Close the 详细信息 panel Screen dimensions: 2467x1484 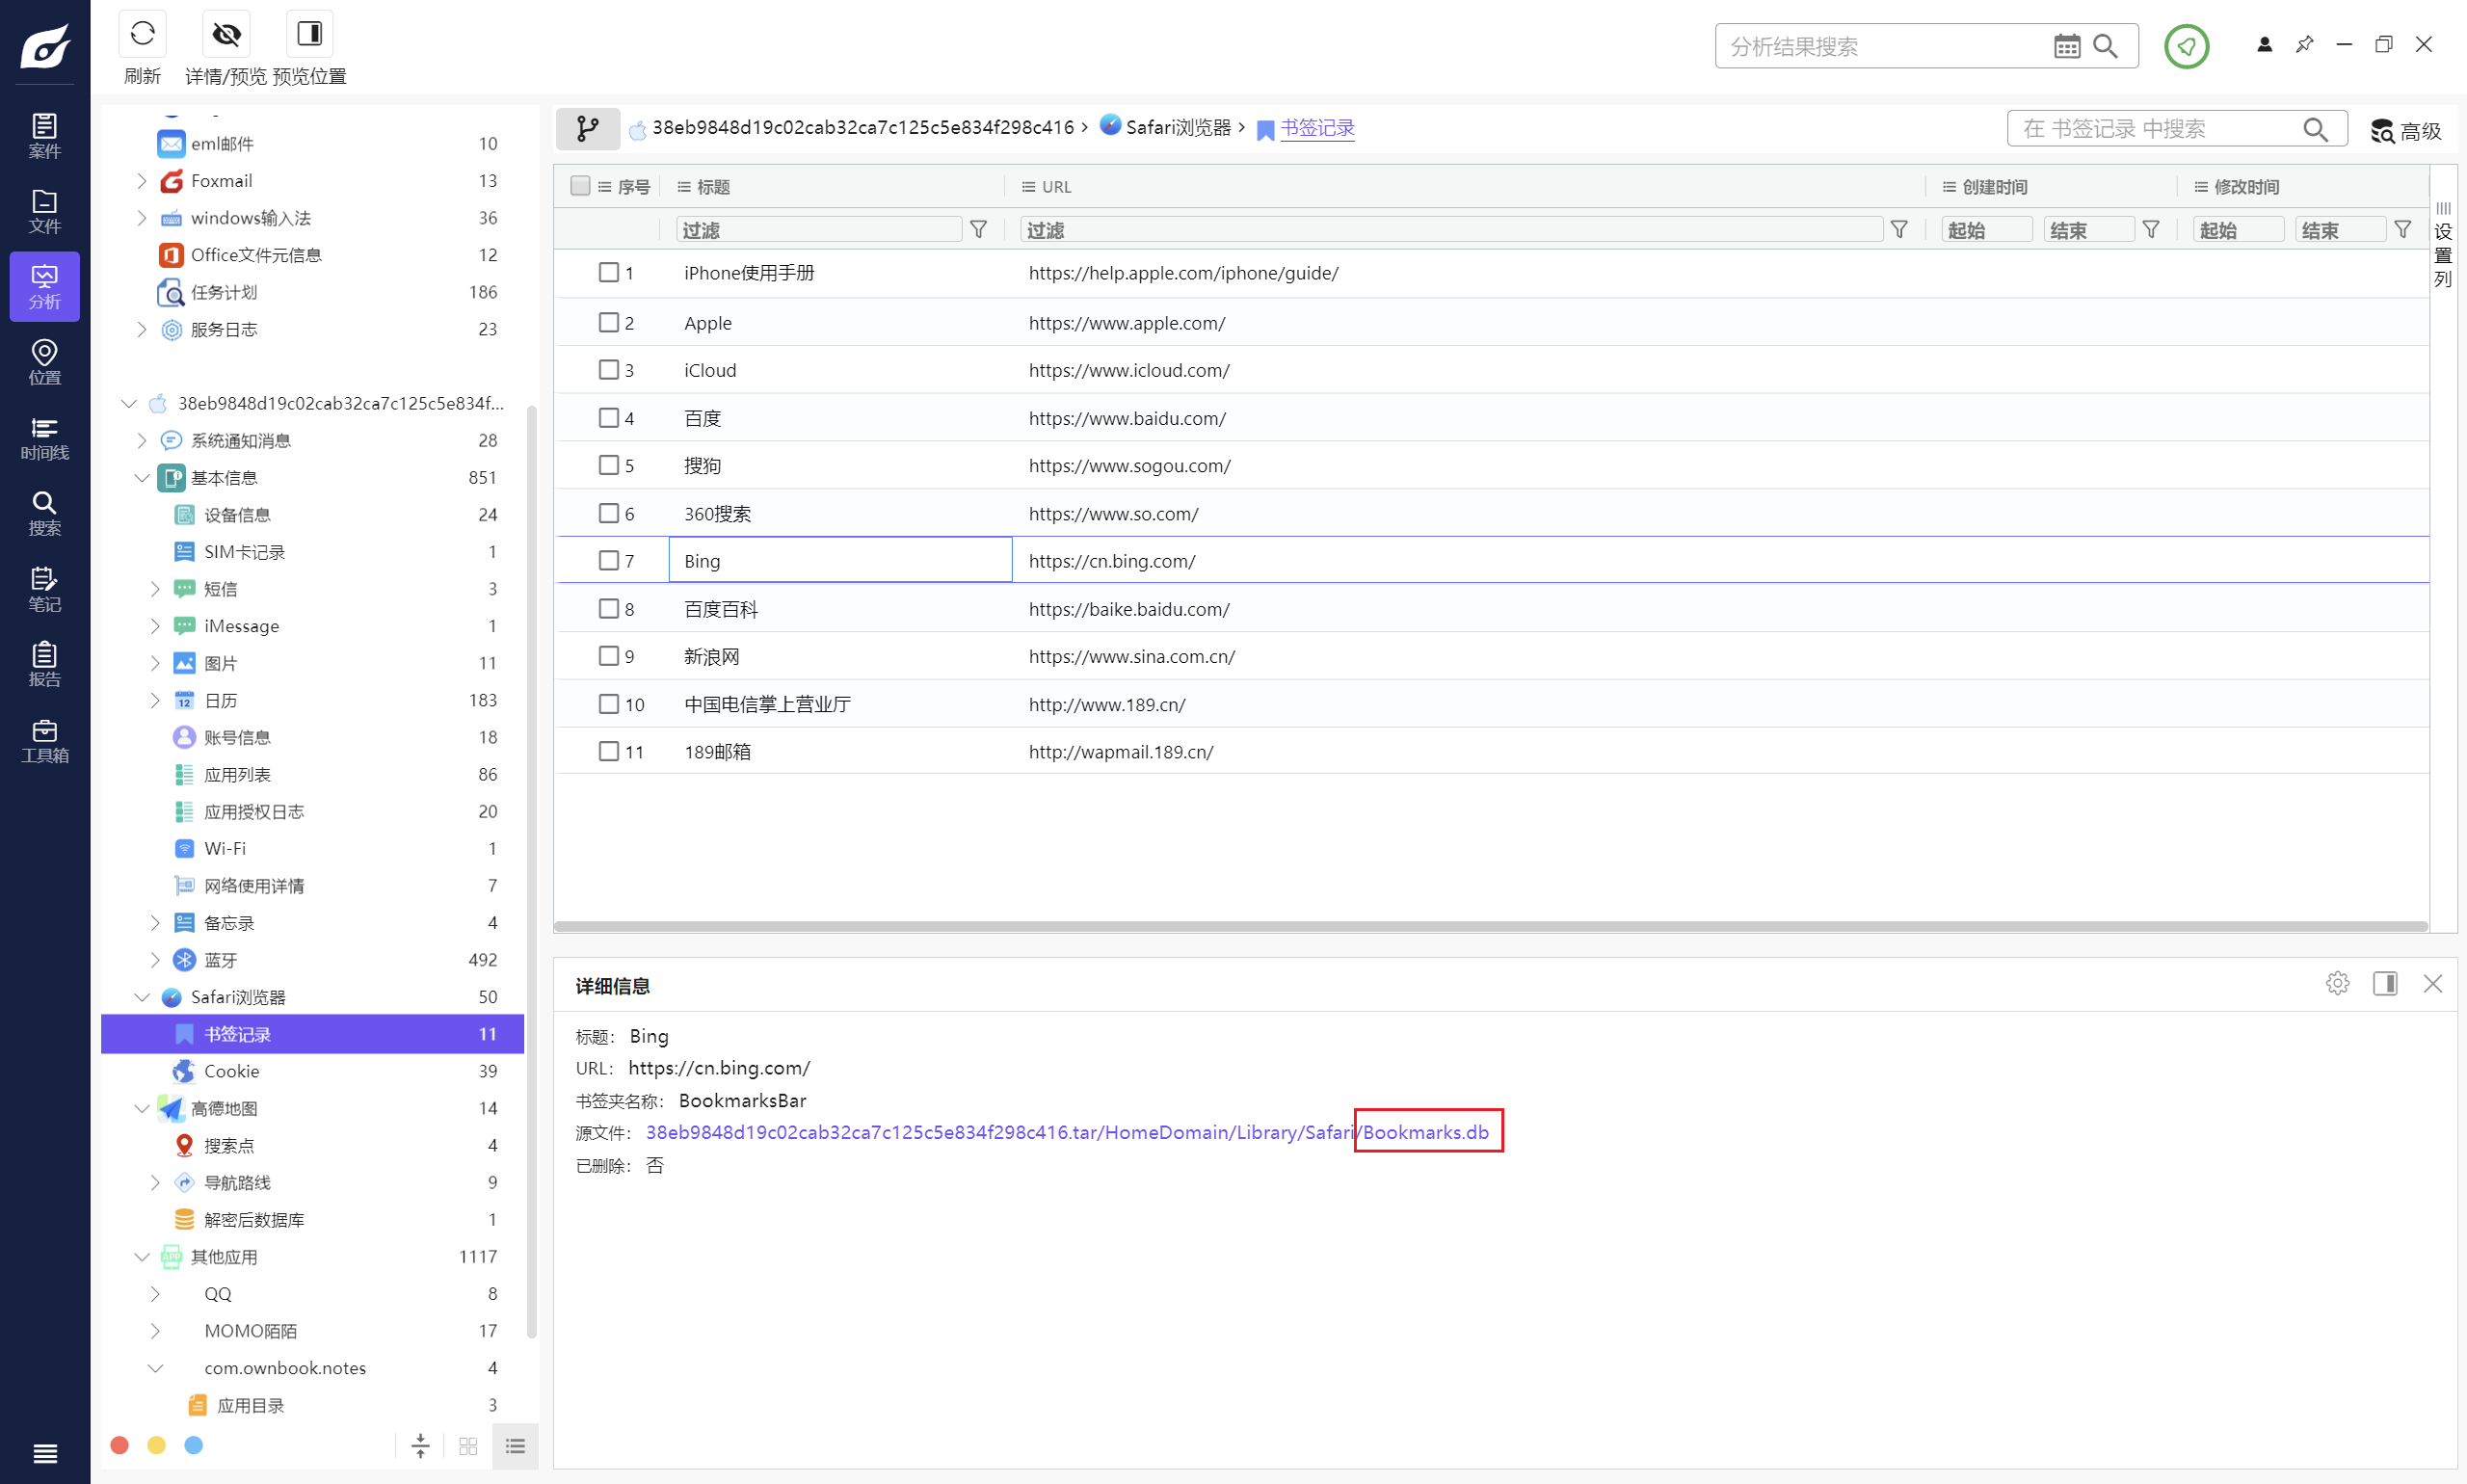click(2432, 984)
